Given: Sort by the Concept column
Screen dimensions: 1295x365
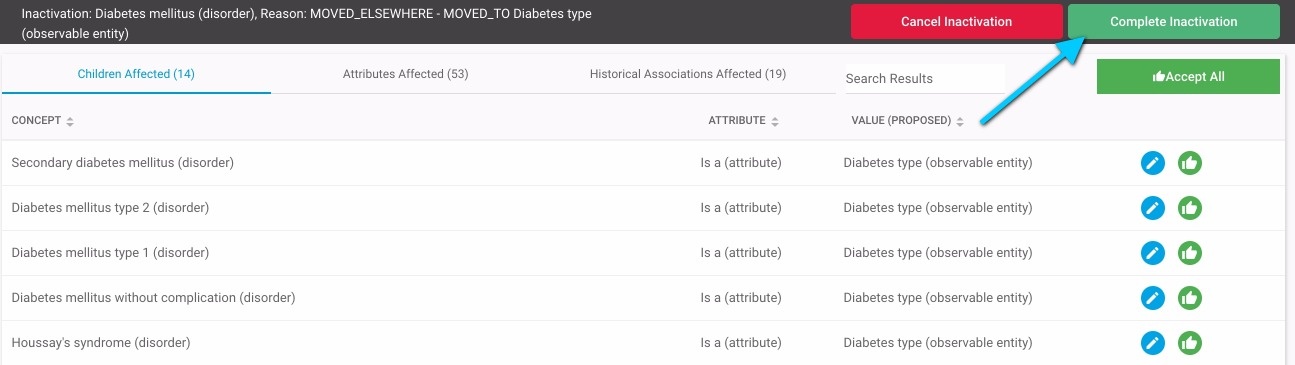Looking at the screenshot, I should [x=43, y=121].
